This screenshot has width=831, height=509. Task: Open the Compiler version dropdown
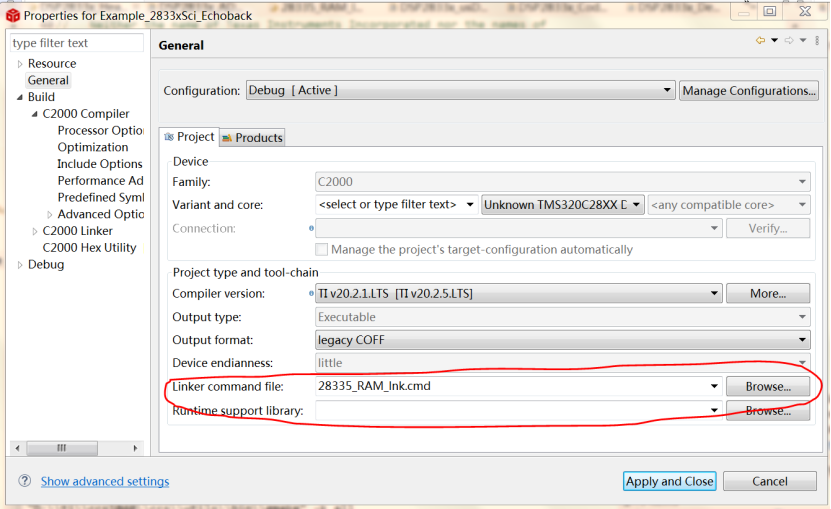(519, 293)
